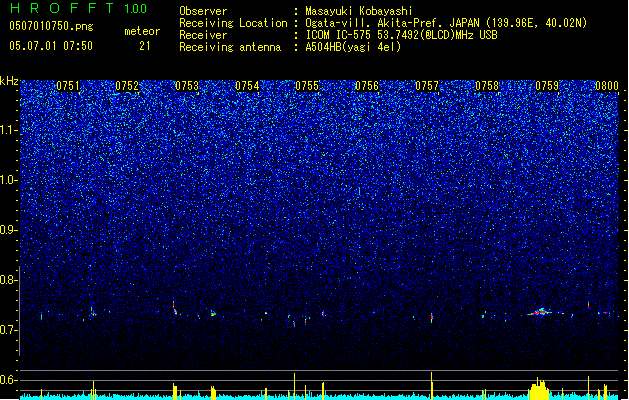Screen dimensions: 629x400
Task: Click the date stamp 05.07.01 07:50
Action: pos(51,46)
